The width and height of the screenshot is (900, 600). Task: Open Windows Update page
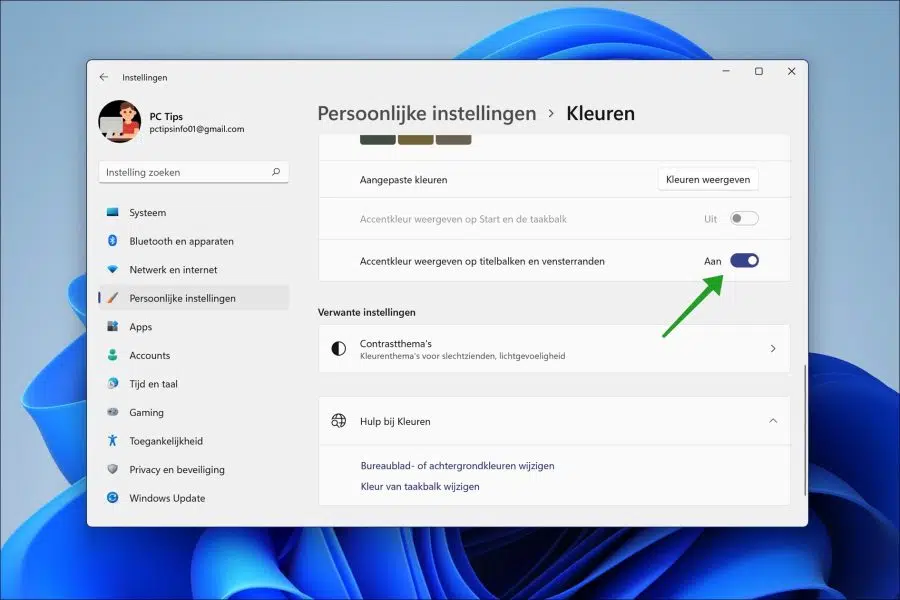(x=194, y=498)
